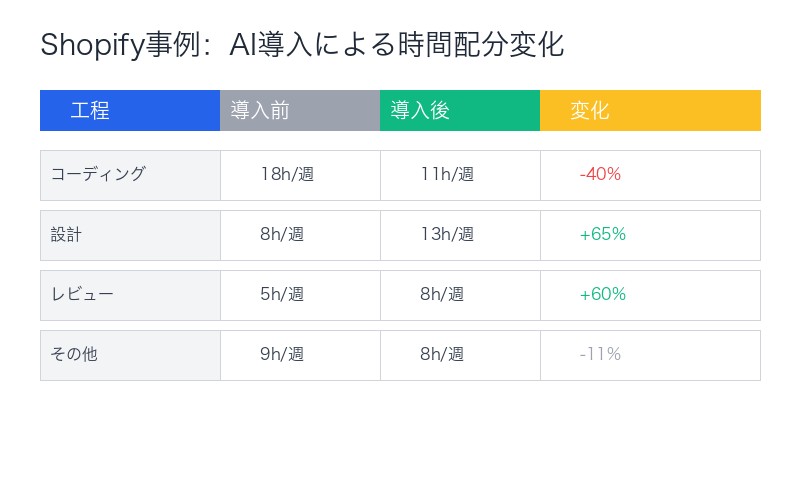Image resolution: width=800 pixels, height=500 pixels.
Task: Click the 18h/週 cell in the コーディング row
Action: click(x=300, y=175)
